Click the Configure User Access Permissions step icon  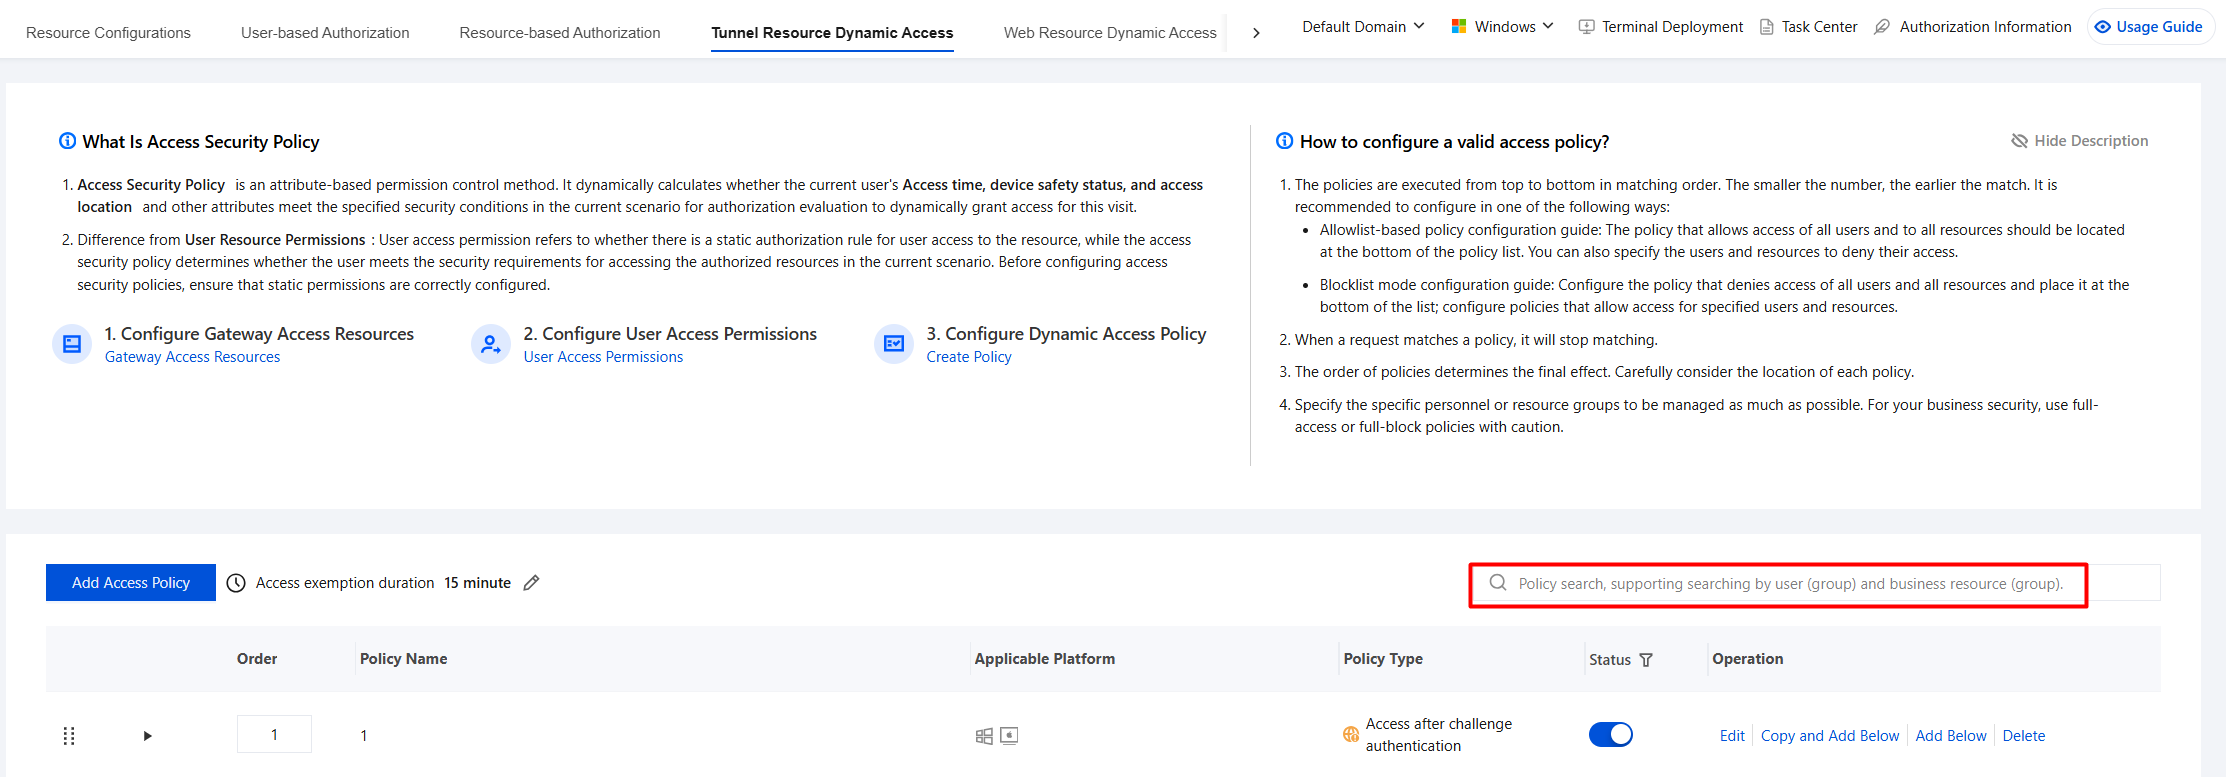pyautogui.click(x=491, y=344)
